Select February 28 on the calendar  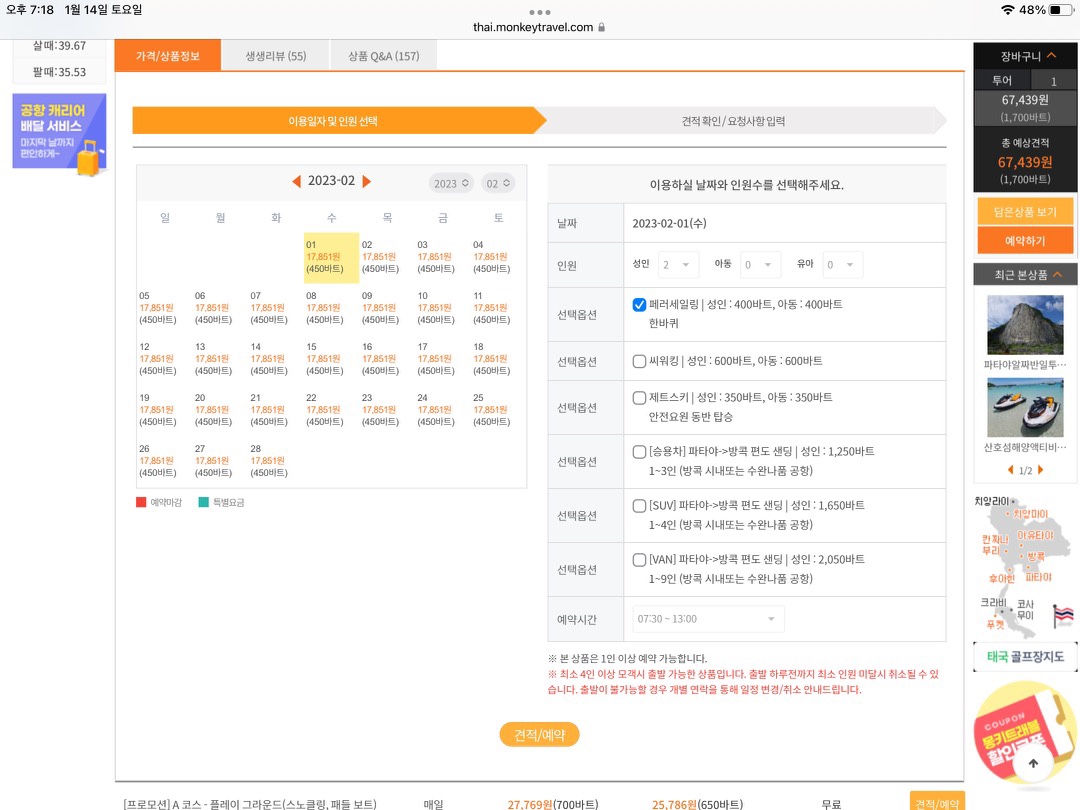pyautogui.click(x=276, y=461)
